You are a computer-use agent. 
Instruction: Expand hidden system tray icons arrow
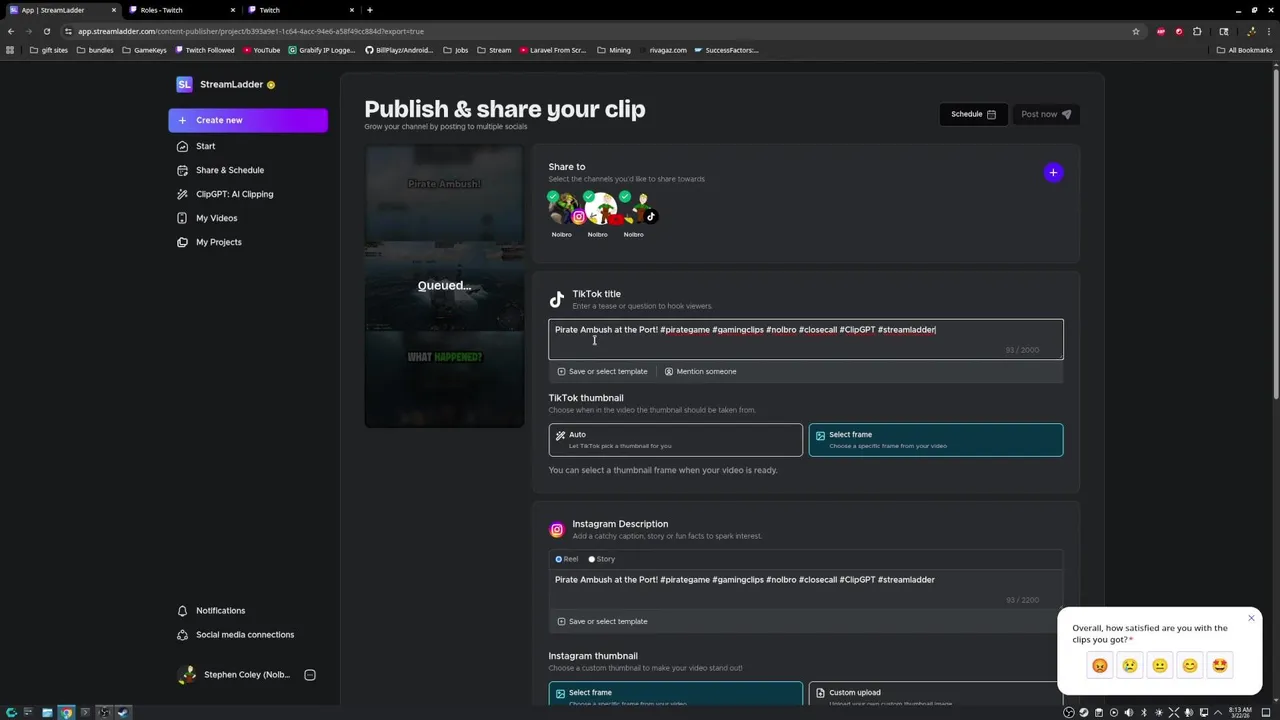(1218, 712)
